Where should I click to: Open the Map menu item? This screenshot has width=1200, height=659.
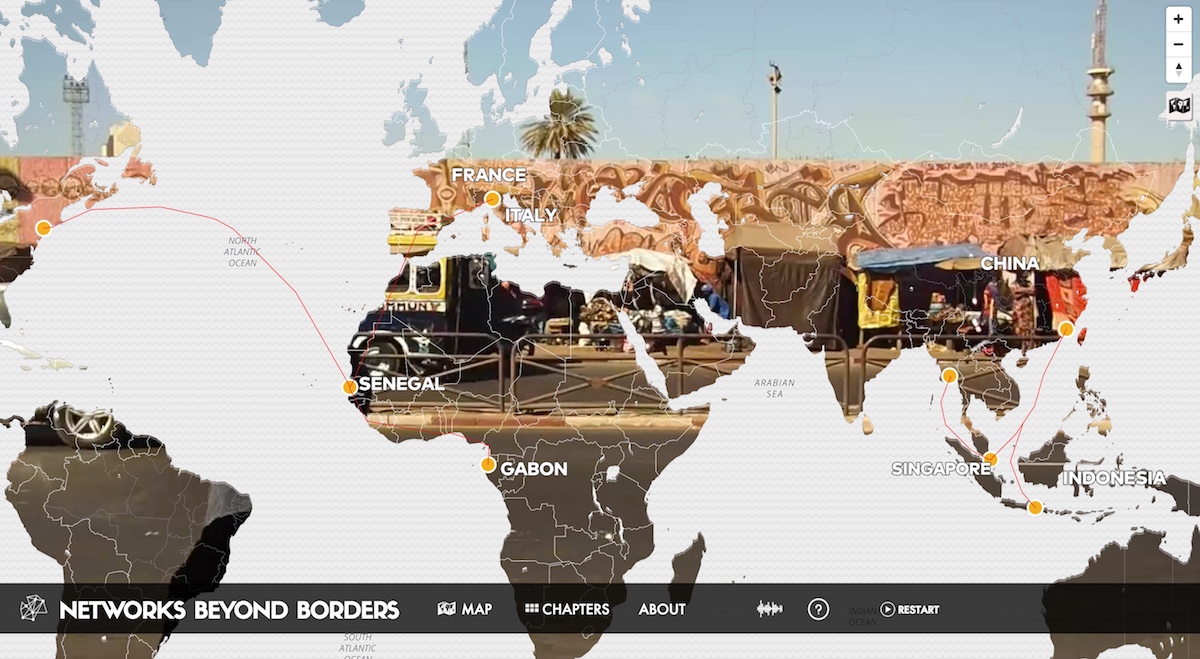(465, 609)
